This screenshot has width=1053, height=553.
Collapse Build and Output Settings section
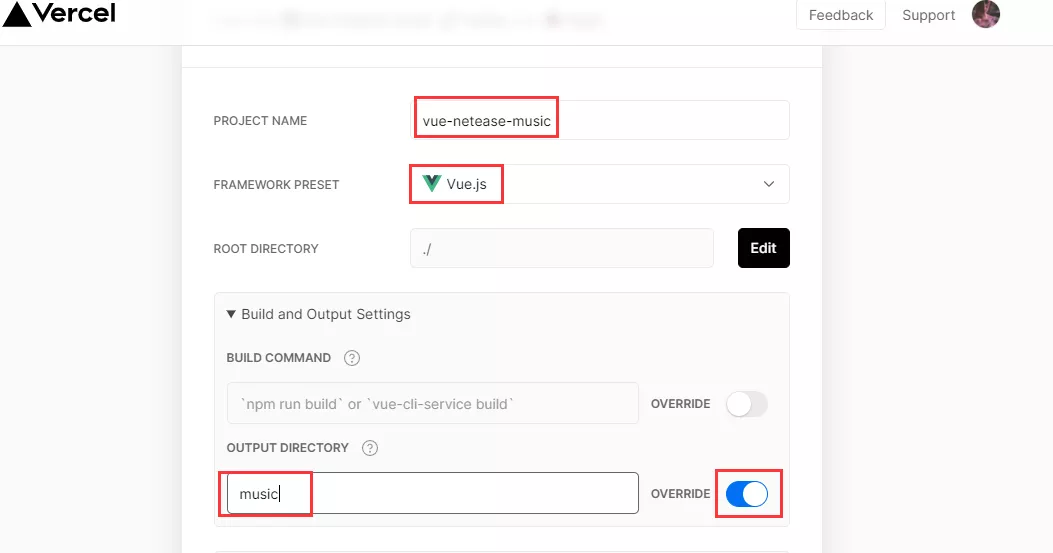click(x=318, y=314)
